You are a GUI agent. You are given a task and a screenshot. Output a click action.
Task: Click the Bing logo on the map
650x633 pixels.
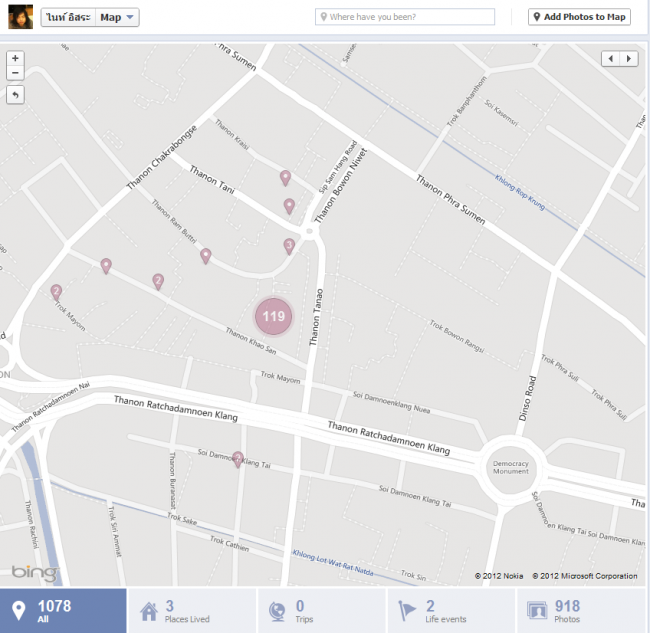tap(35, 573)
